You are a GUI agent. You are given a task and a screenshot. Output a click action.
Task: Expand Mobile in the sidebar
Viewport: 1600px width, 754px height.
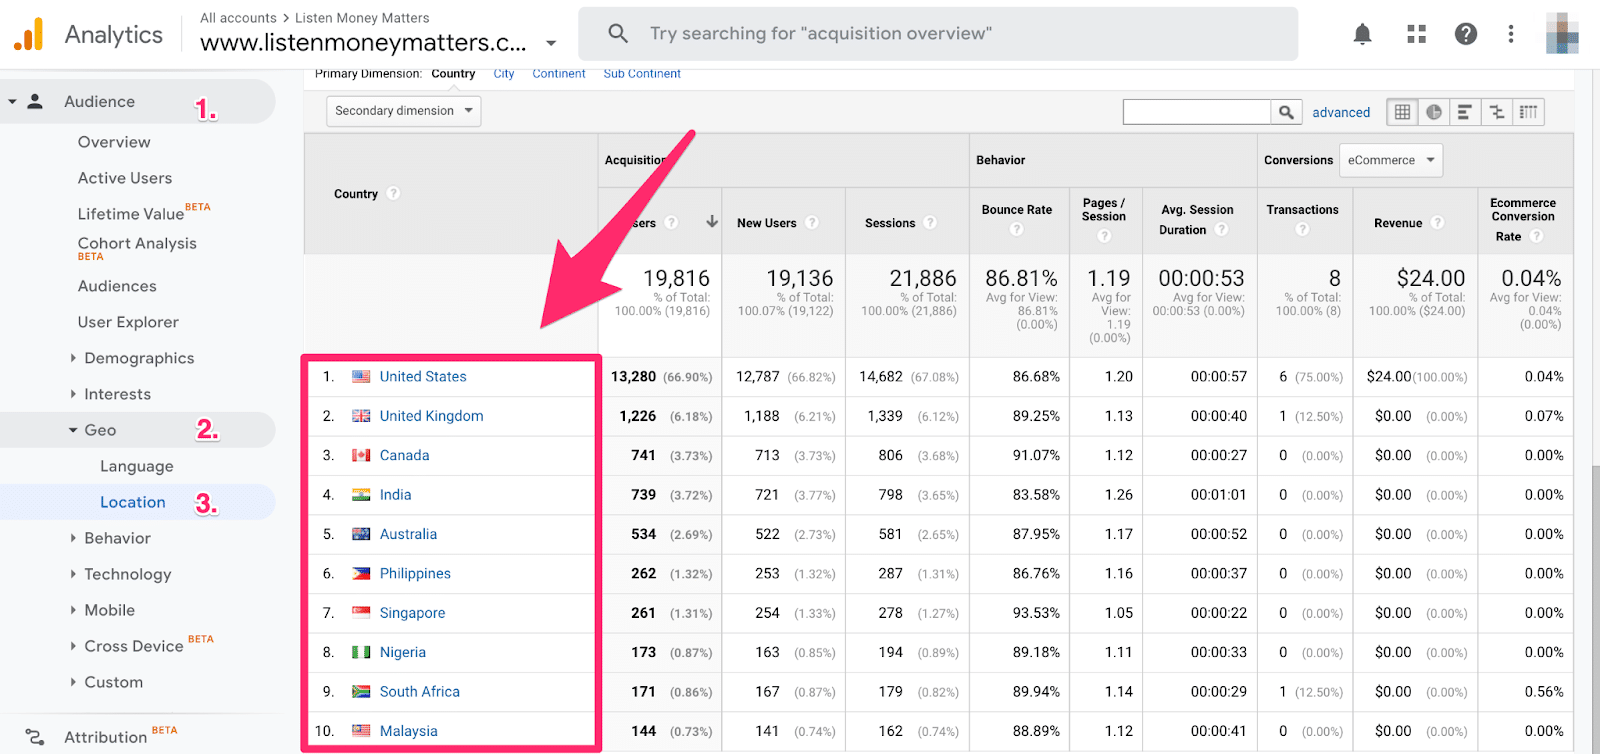click(73, 610)
